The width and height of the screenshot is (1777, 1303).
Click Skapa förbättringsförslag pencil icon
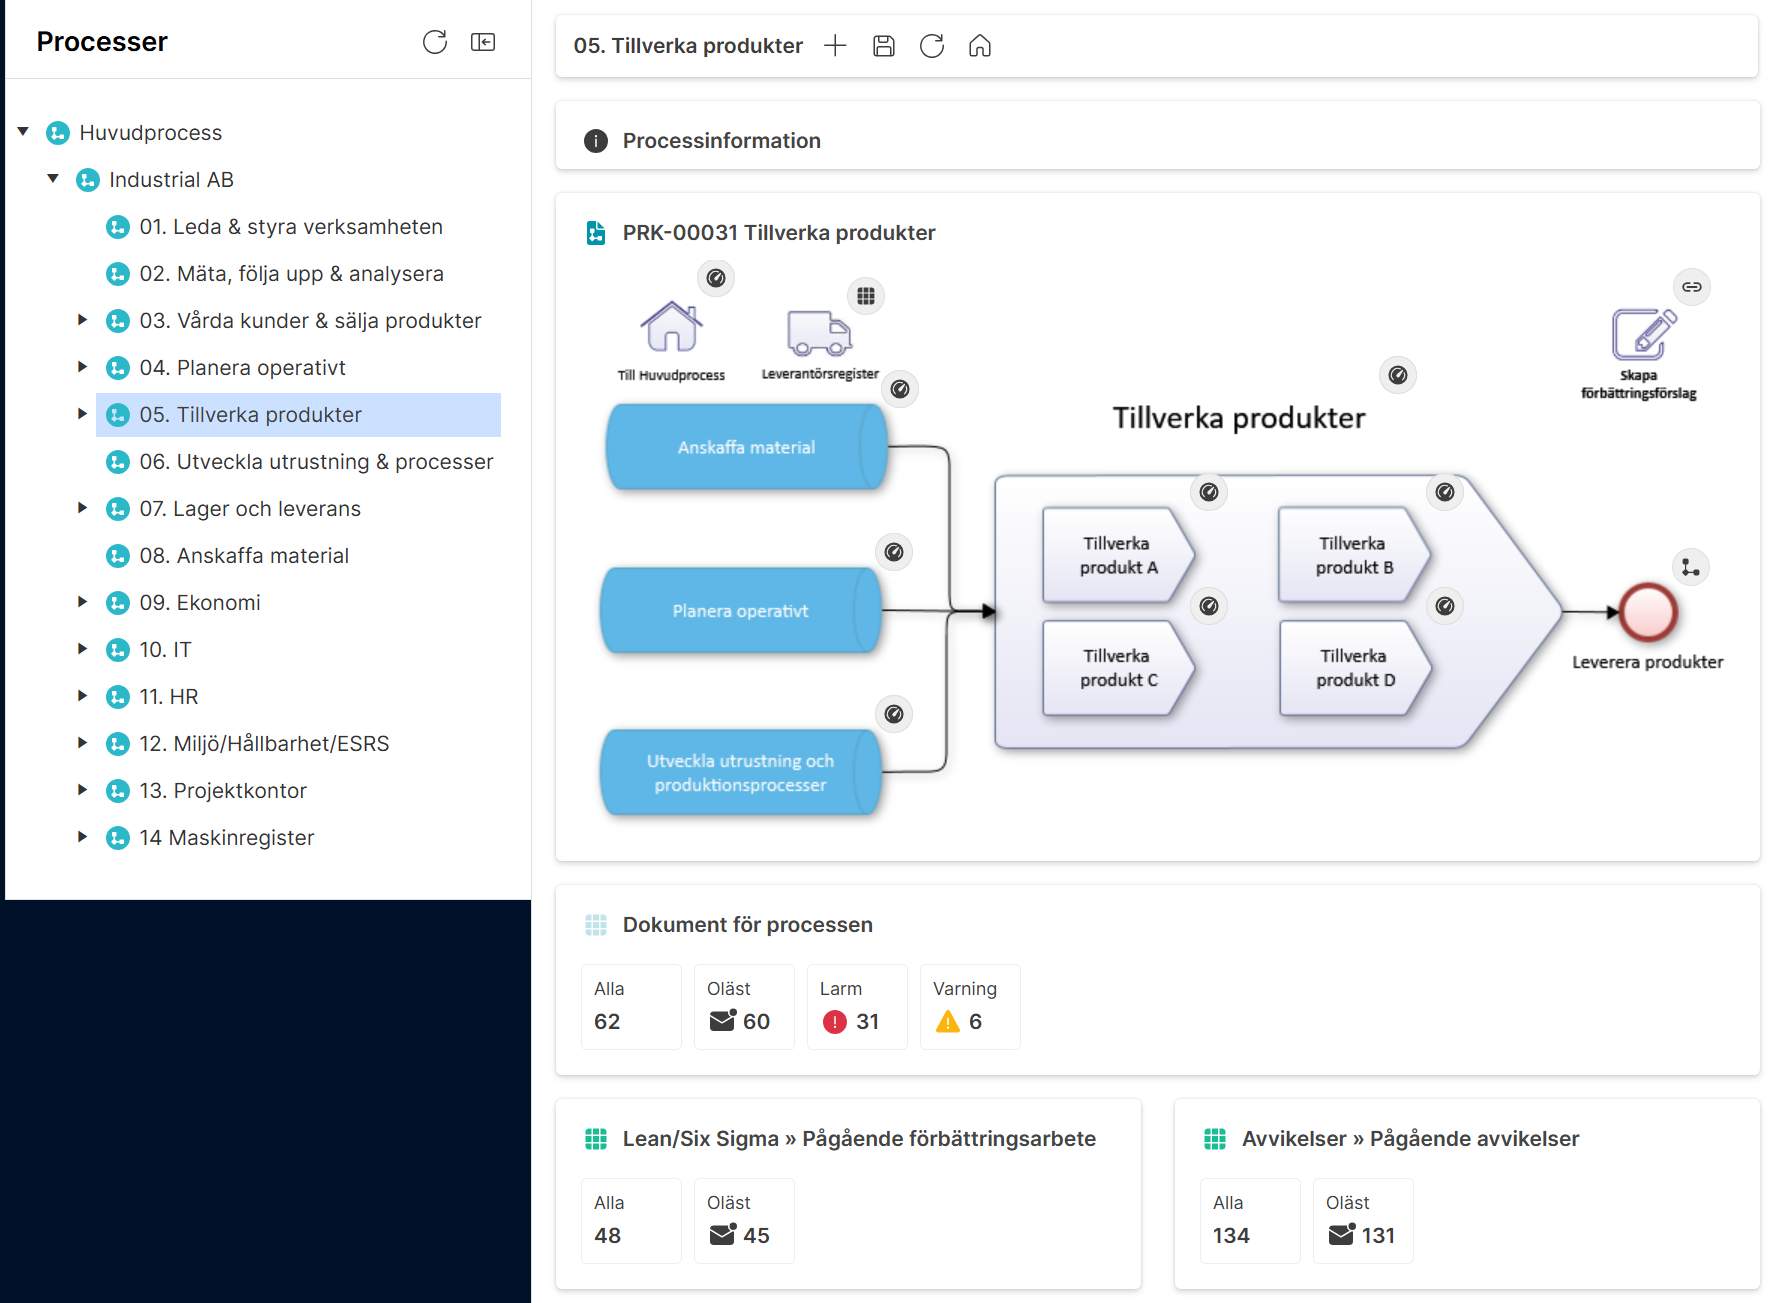(1643, 335)
